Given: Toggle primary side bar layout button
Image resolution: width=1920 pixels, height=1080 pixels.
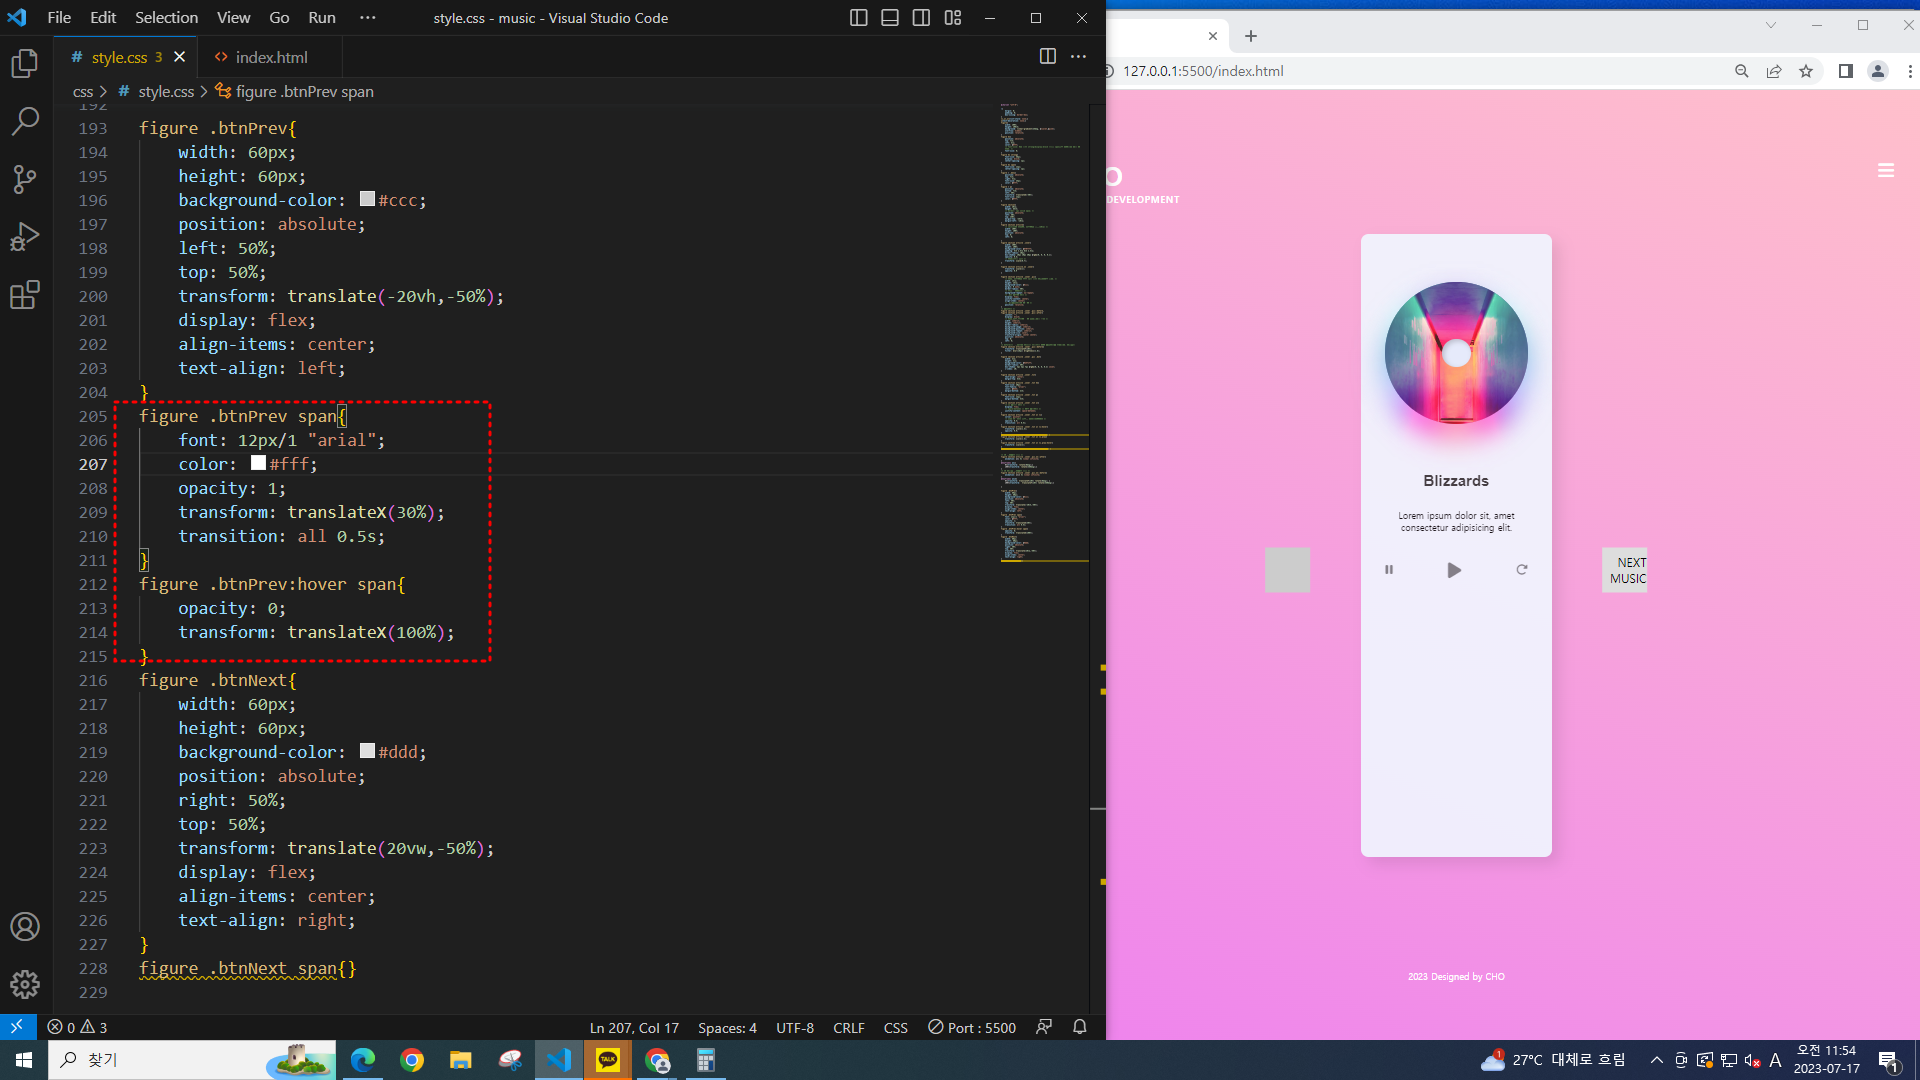Looking at the screenshot, I should [858, 18].
